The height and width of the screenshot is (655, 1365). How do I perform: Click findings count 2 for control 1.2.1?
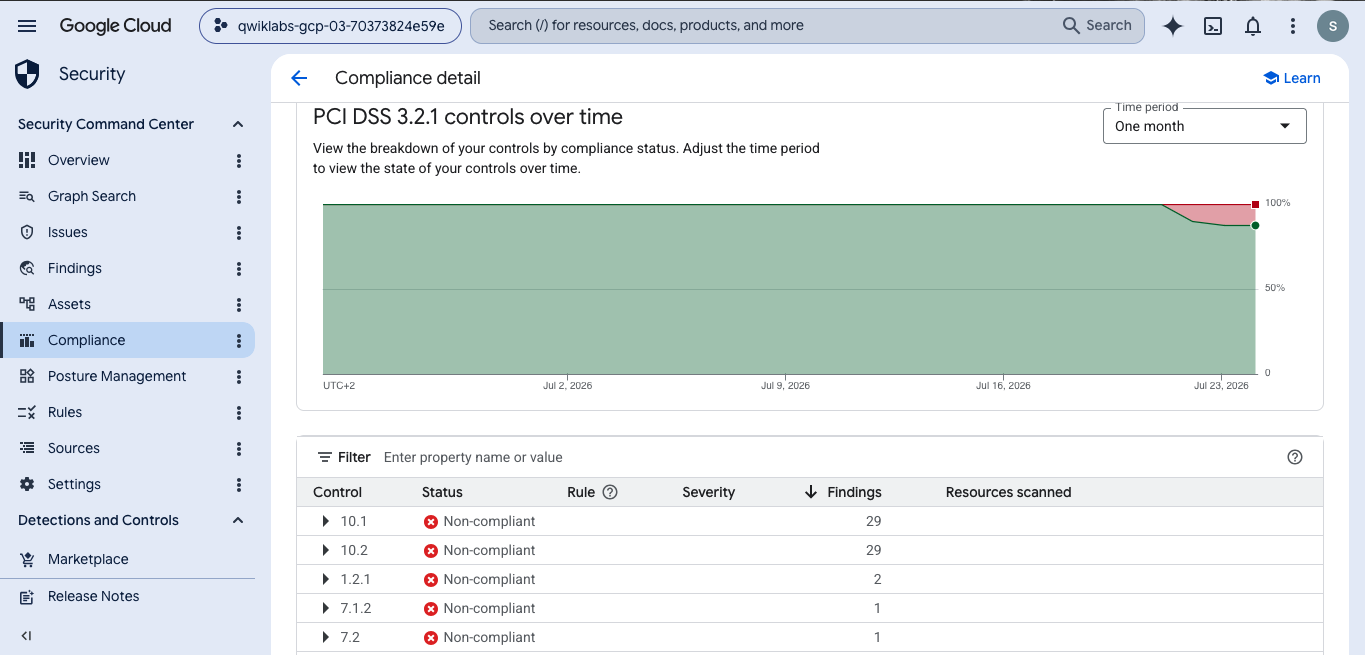pos(877,579)
